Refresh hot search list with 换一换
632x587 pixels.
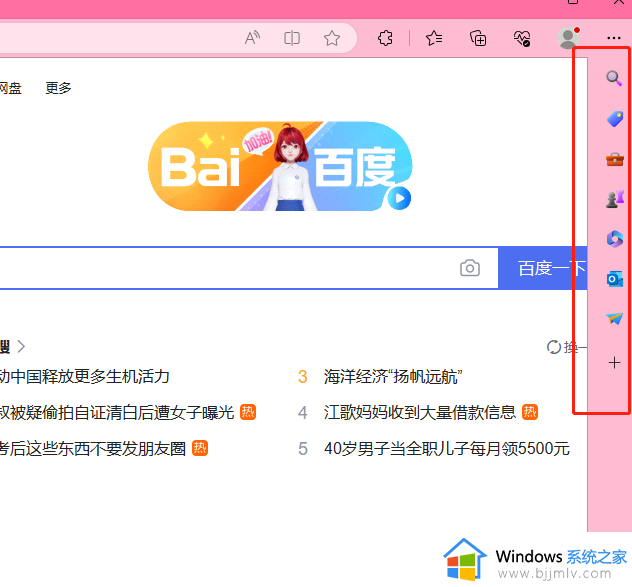pyautogui.click(x=566, y=347)
